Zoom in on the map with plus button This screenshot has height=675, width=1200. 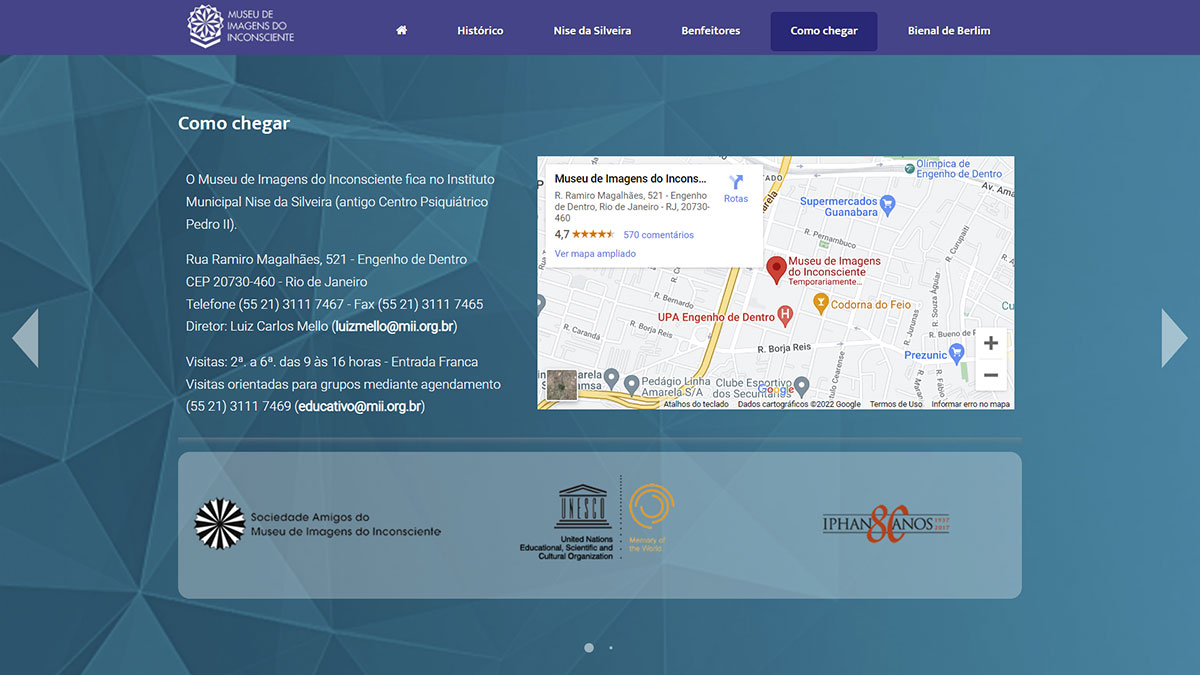[x=990, y=344]
